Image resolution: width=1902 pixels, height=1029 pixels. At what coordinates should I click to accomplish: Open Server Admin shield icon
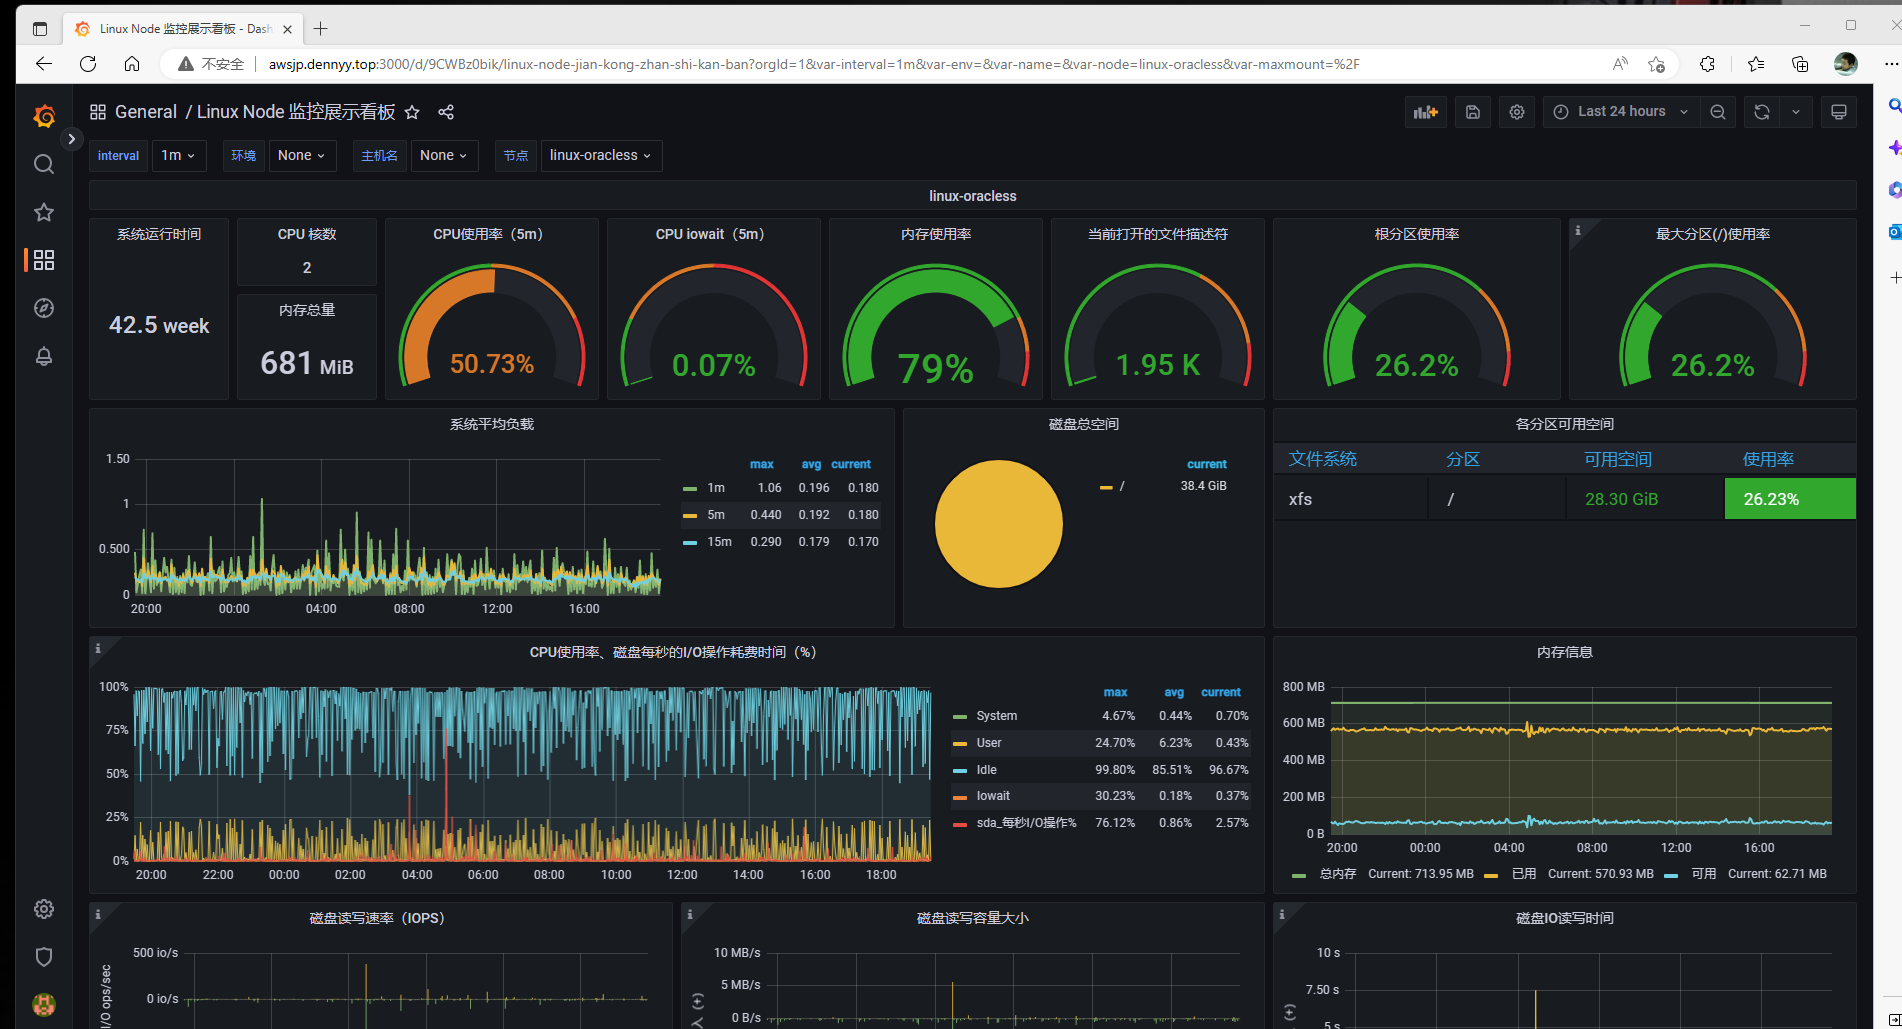coord(44,957)
